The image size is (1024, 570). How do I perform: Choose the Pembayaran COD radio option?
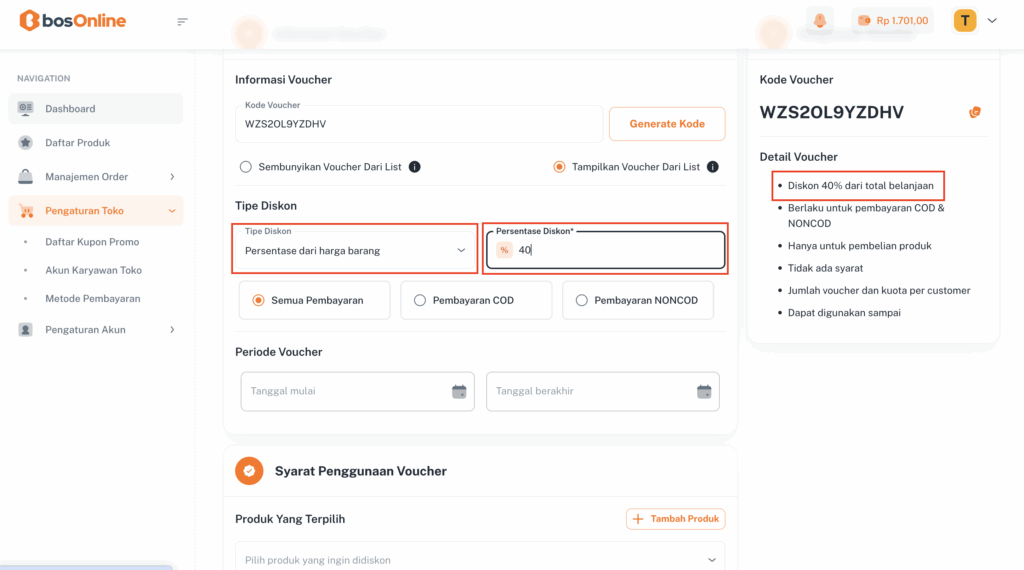[x=420, y=300]
